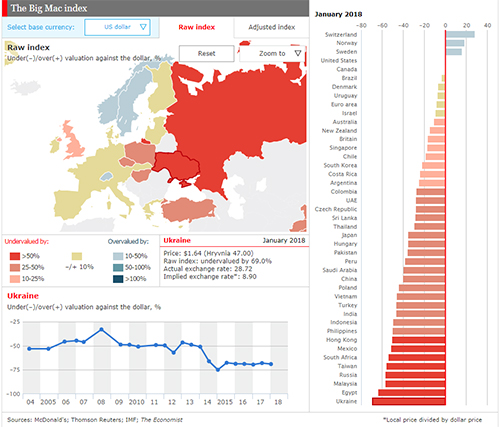Click the Britain bar in the chart

(437, 139)
